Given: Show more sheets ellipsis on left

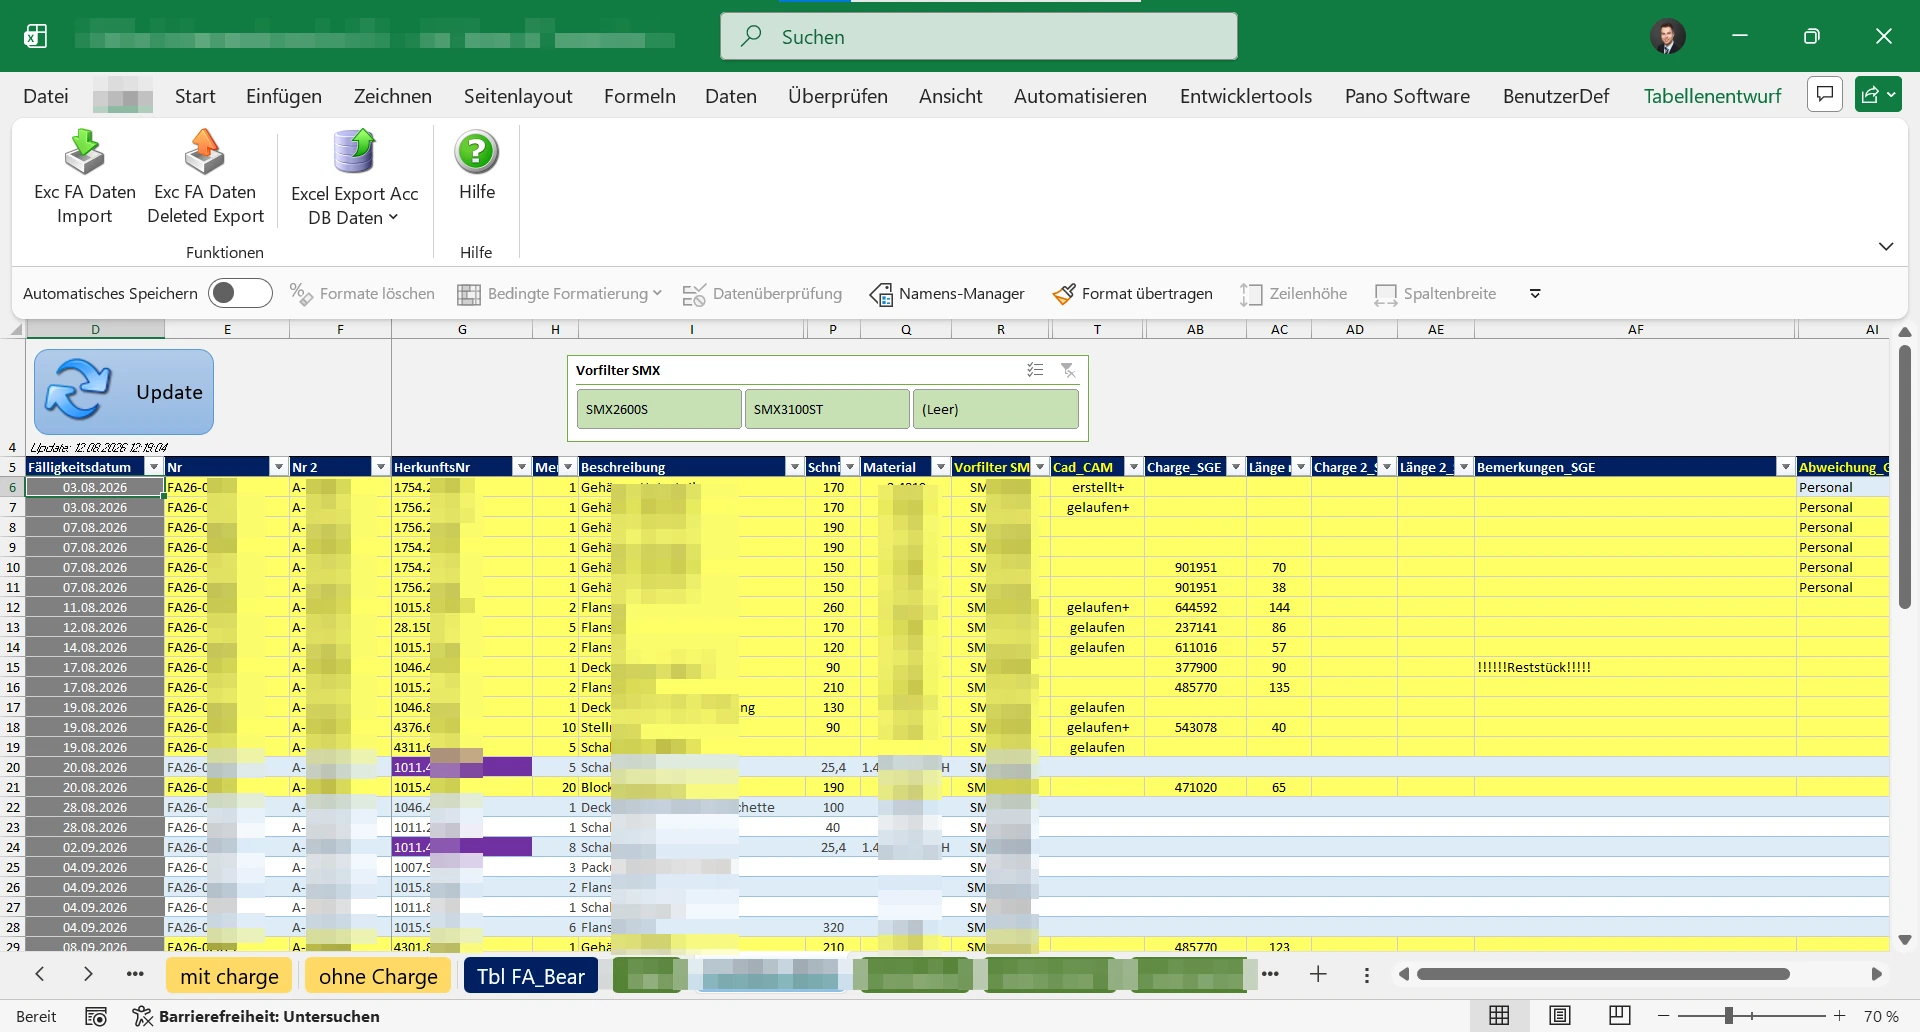Looking at the screenshot, I should (x=135, y=974).
